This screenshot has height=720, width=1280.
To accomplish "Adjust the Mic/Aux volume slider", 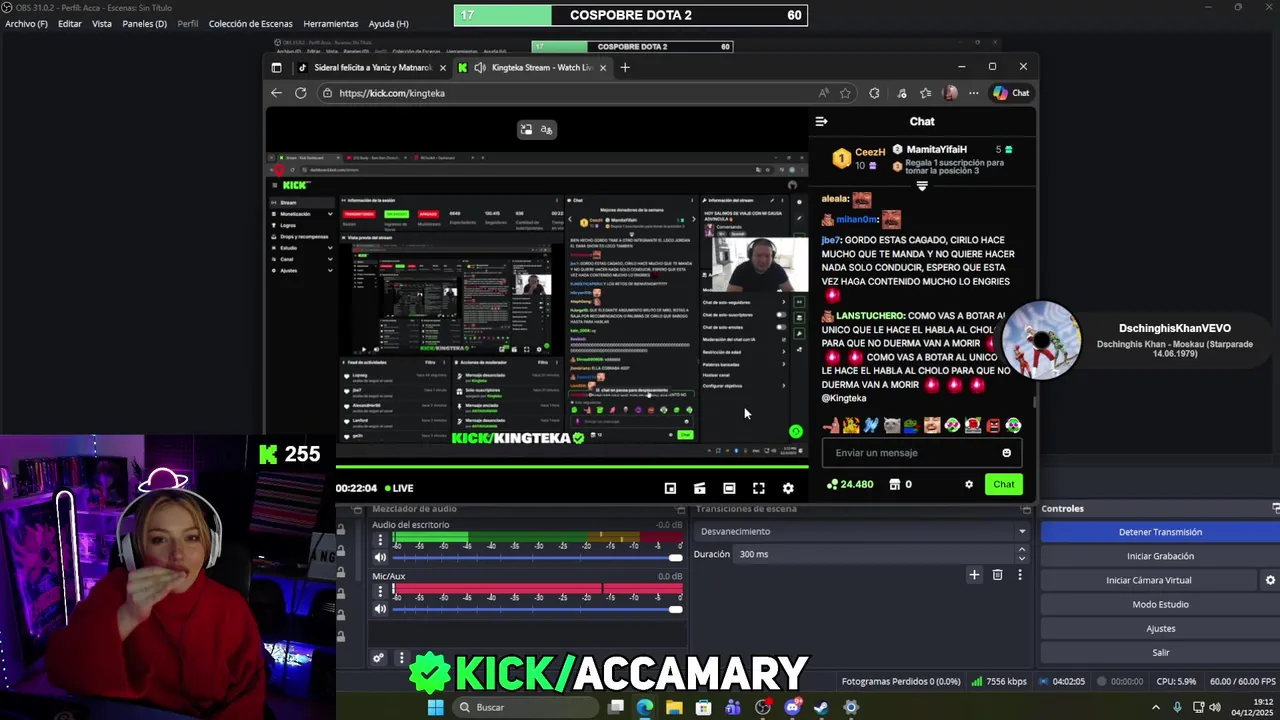I will point(537,609).
